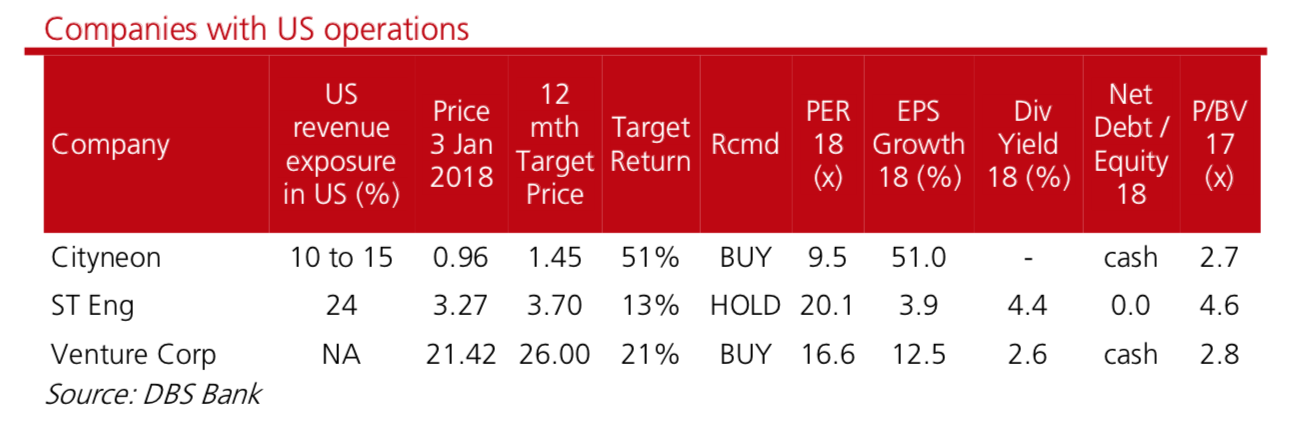Click the Source: DBS Bank footnote
The height and width of the screenshot is (434, 1292).
coord(153,394)
